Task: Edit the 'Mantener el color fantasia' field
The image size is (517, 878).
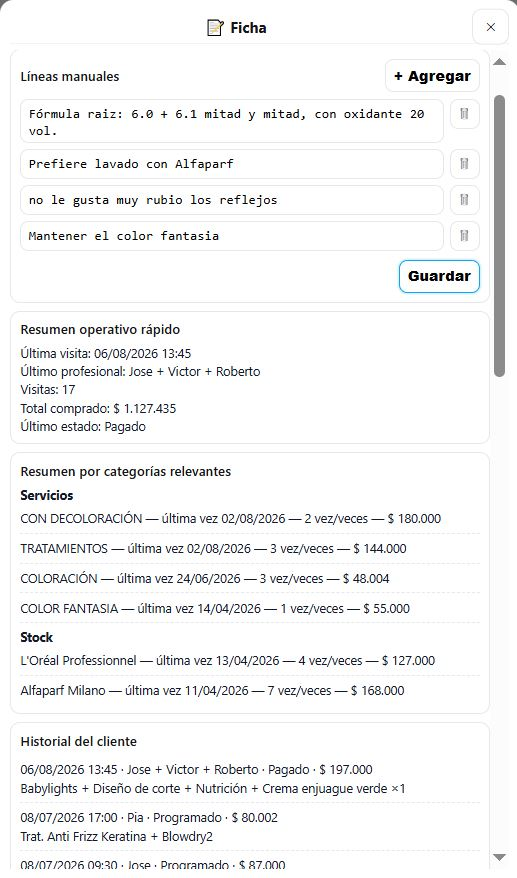Action: (232, 236)
